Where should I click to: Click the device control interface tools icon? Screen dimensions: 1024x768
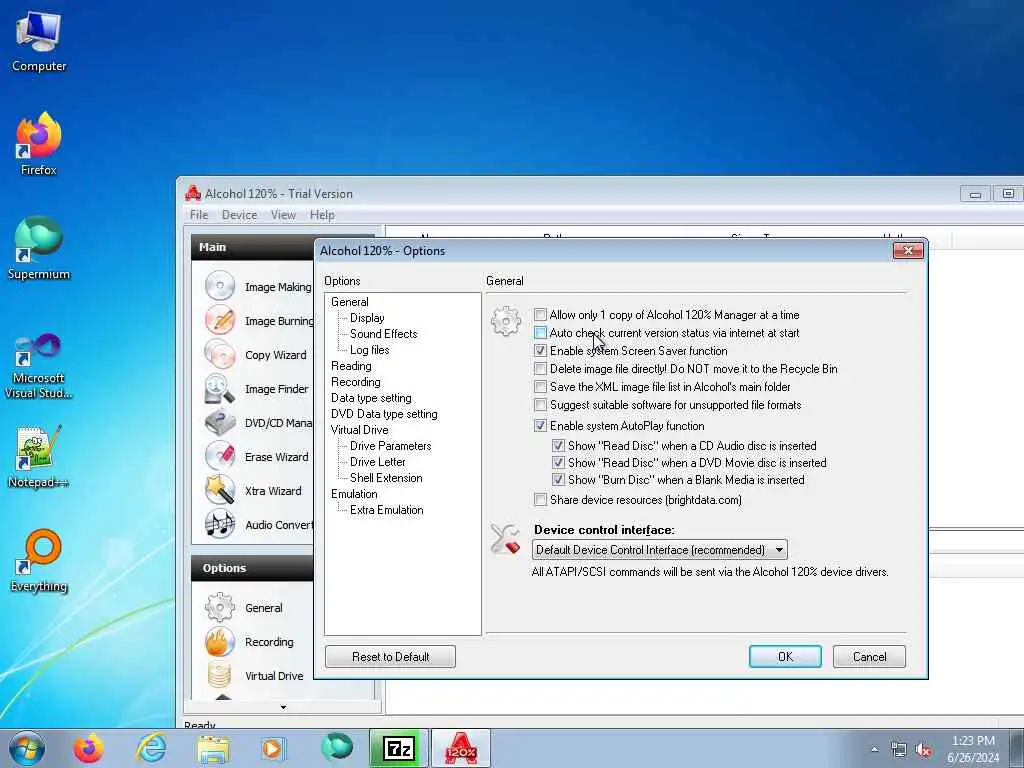click(x=505, y=539)
